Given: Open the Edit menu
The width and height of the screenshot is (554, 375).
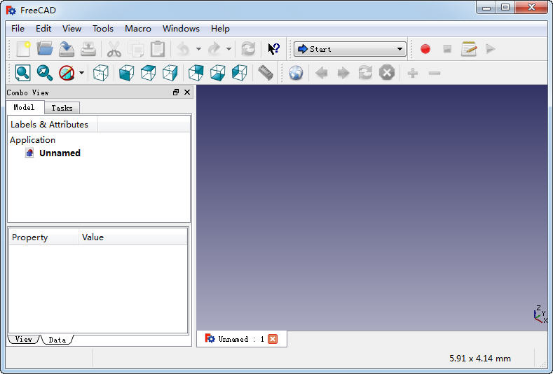Looking at the screenshot, I should pos(43,29).
